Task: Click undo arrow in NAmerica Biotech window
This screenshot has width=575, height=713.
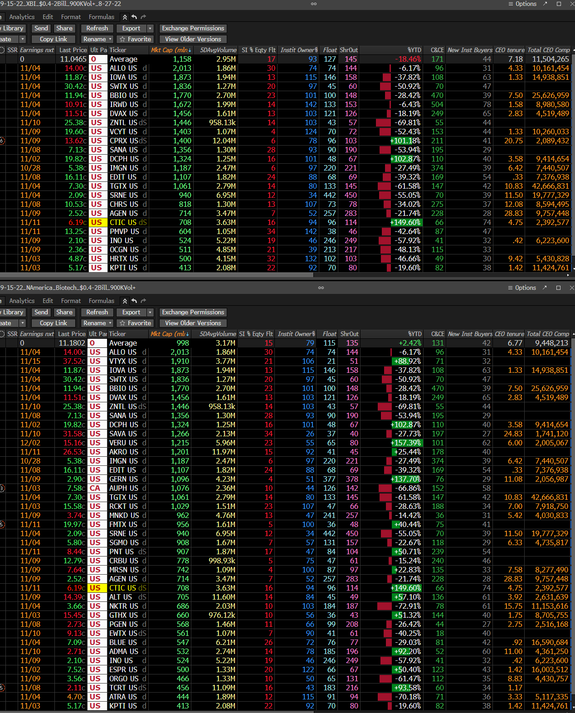Action: pos(134,301)
